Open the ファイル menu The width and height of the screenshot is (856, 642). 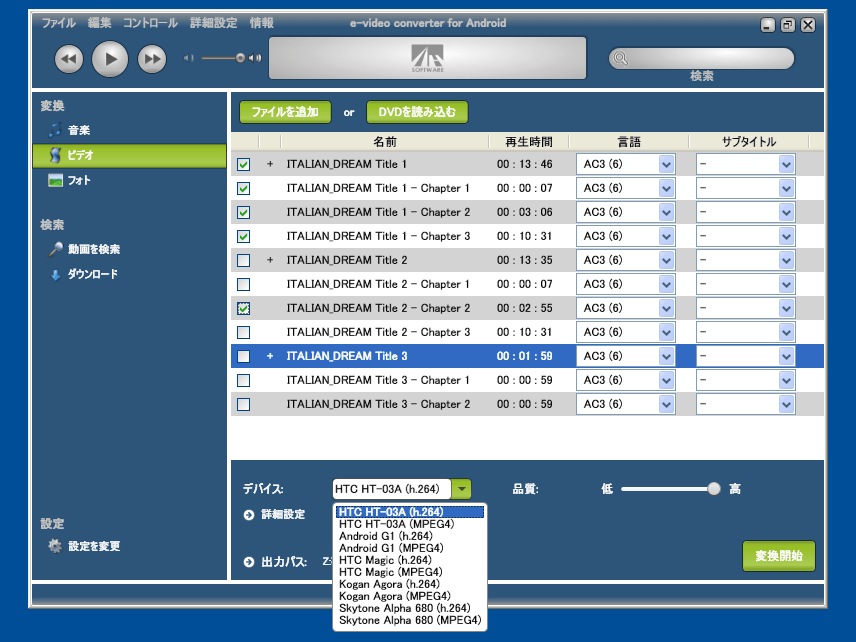(58, 23)
